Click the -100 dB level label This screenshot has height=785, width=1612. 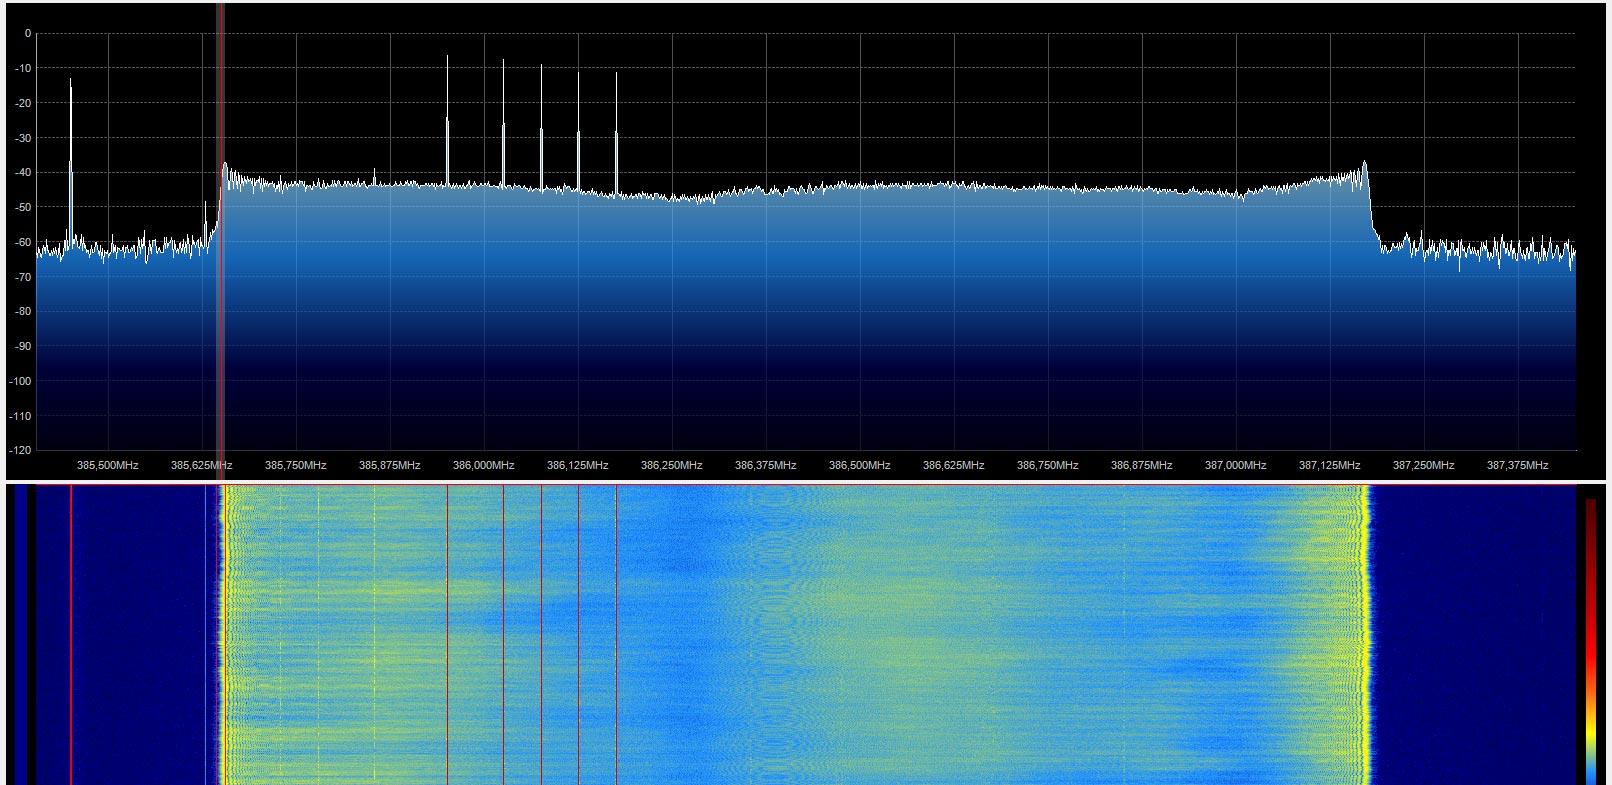[20, 381]
